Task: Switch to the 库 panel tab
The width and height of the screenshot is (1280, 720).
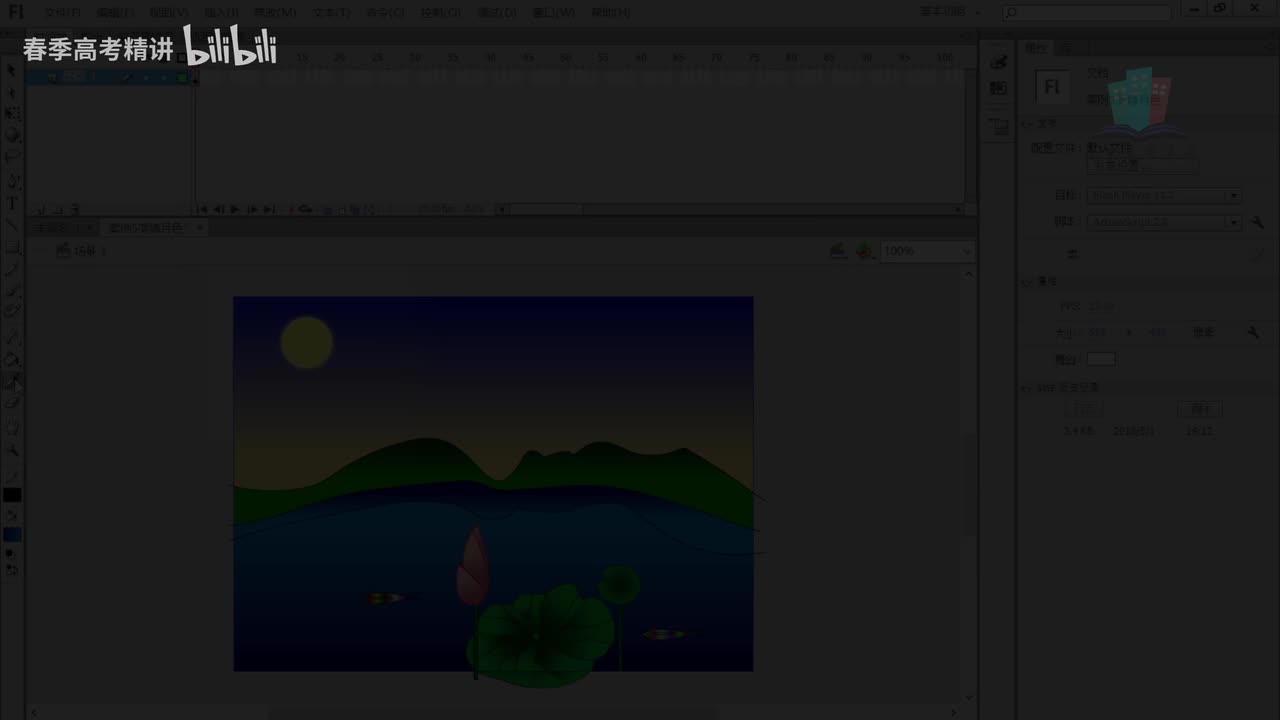Action: pyautogui.click(x=1066, y=47)
